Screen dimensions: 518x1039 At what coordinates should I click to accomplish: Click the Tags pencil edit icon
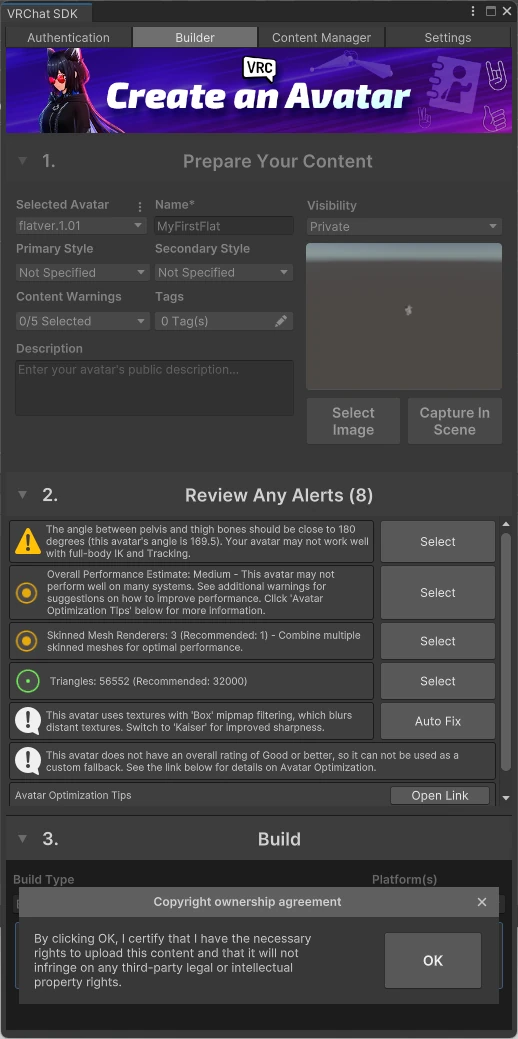pos(281,321)
